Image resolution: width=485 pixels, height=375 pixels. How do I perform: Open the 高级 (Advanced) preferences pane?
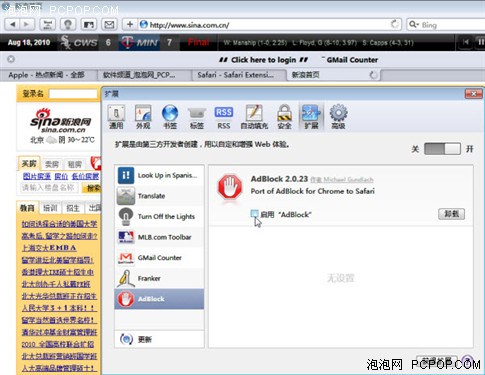[x=338, y=117]
